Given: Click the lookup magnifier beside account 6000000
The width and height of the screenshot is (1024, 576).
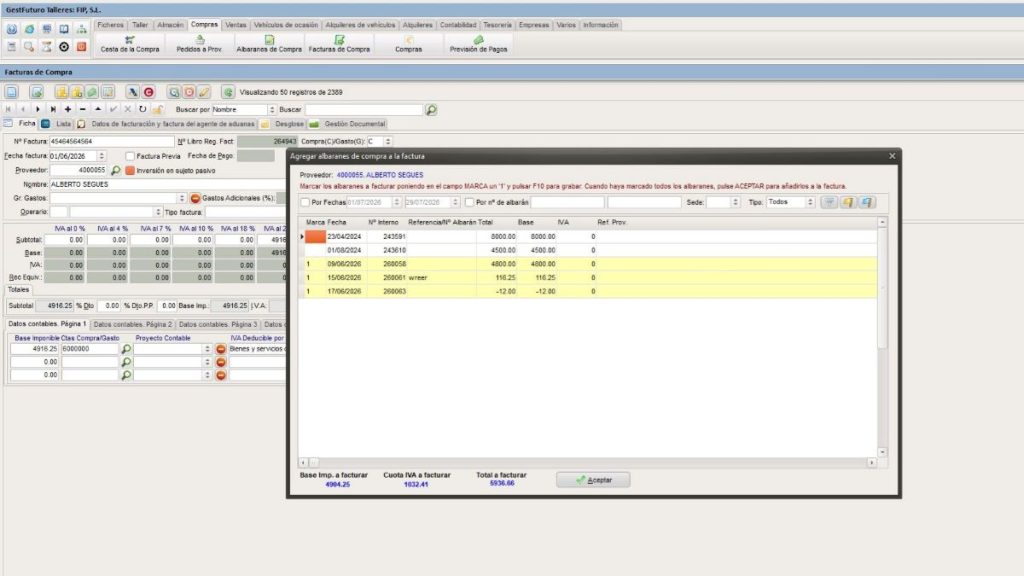Looking at the screenshot, I should (126, 349).
